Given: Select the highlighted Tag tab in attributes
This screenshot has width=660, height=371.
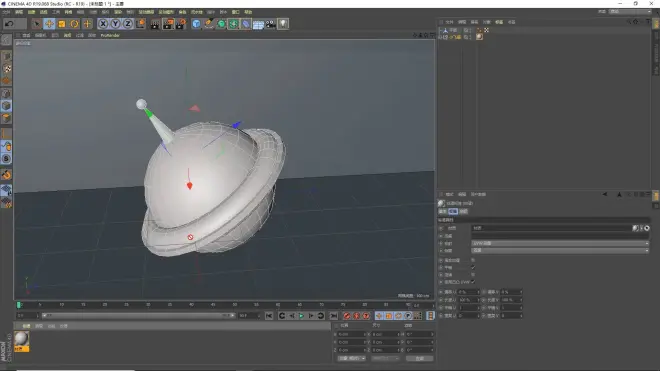Looking at the screenshot, I should pos(453,211).
